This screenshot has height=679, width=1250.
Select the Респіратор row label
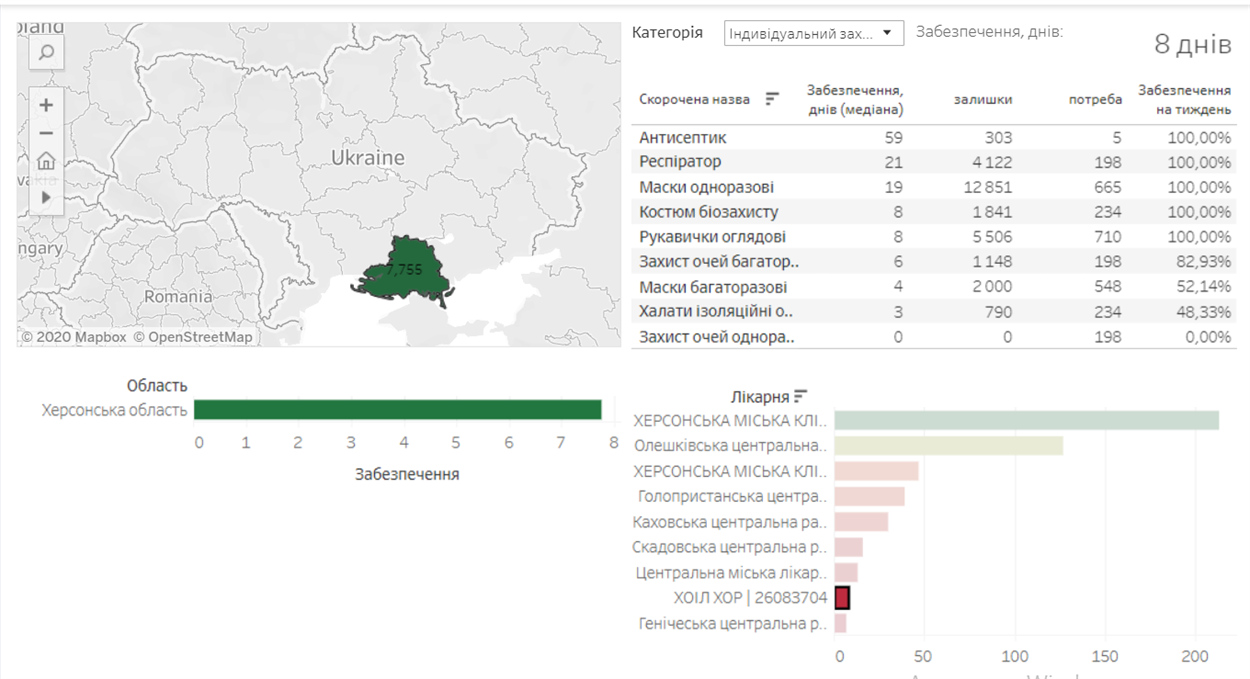(680, 162)
